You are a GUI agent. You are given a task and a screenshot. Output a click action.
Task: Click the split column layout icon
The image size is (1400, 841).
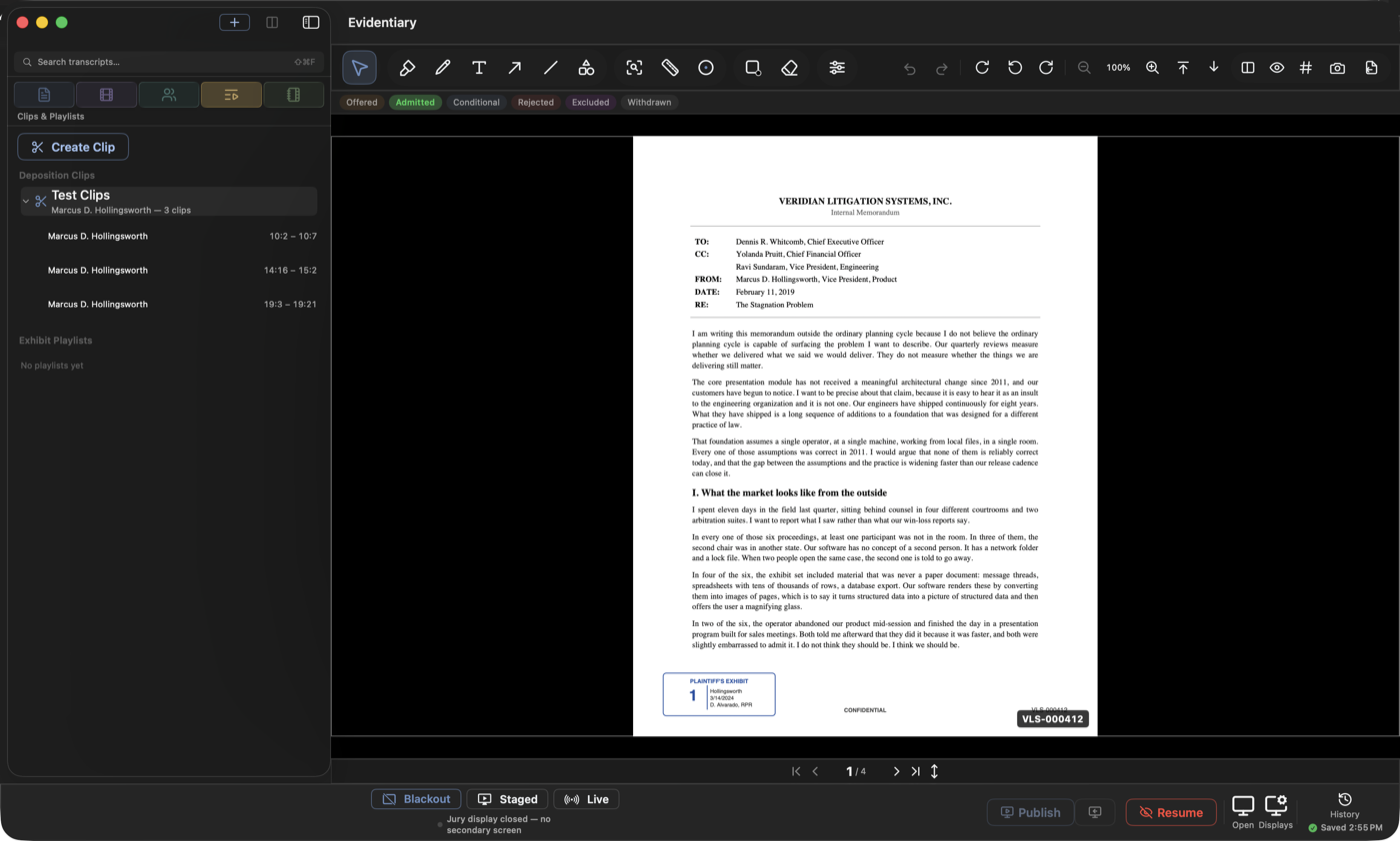click(272, 22)
